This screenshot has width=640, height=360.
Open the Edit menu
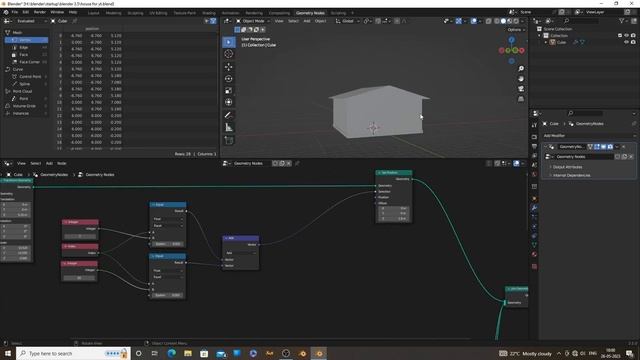[x=25, y=12]
